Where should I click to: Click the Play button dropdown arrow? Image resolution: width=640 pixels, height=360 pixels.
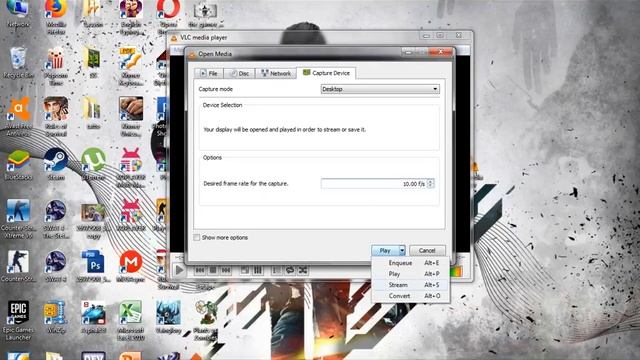[402, 251]
